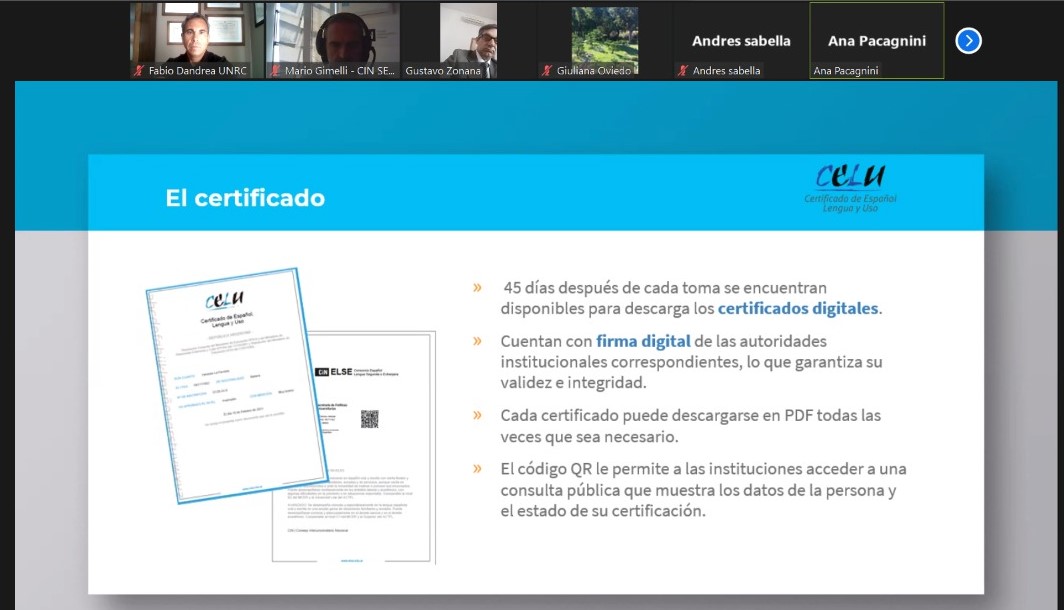The height and width of the screenshot is (610, 1064).
Task: Click muted microphone icon beside Fabio Dandrea UNRC
Action: (139, 71)
